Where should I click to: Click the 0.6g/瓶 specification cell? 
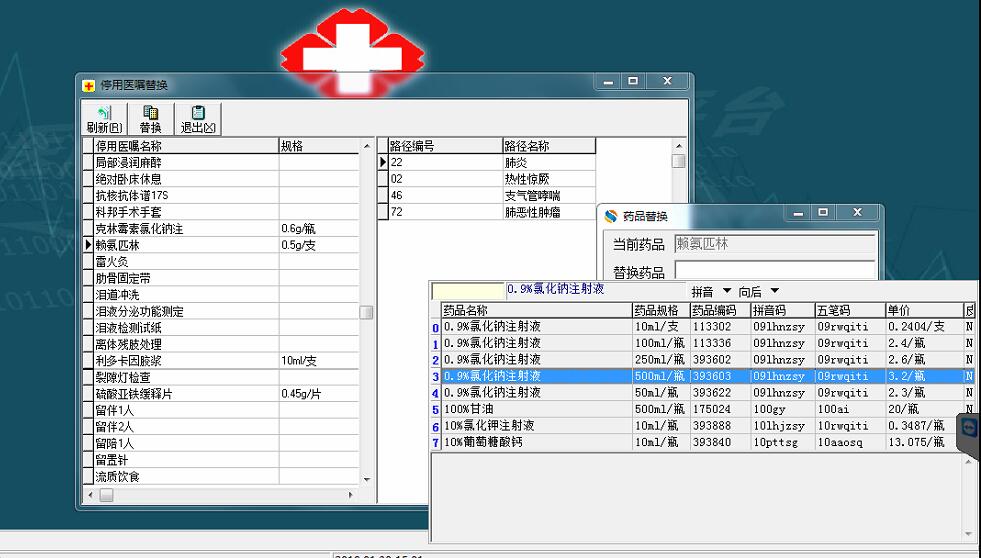[x=319, y=229]
